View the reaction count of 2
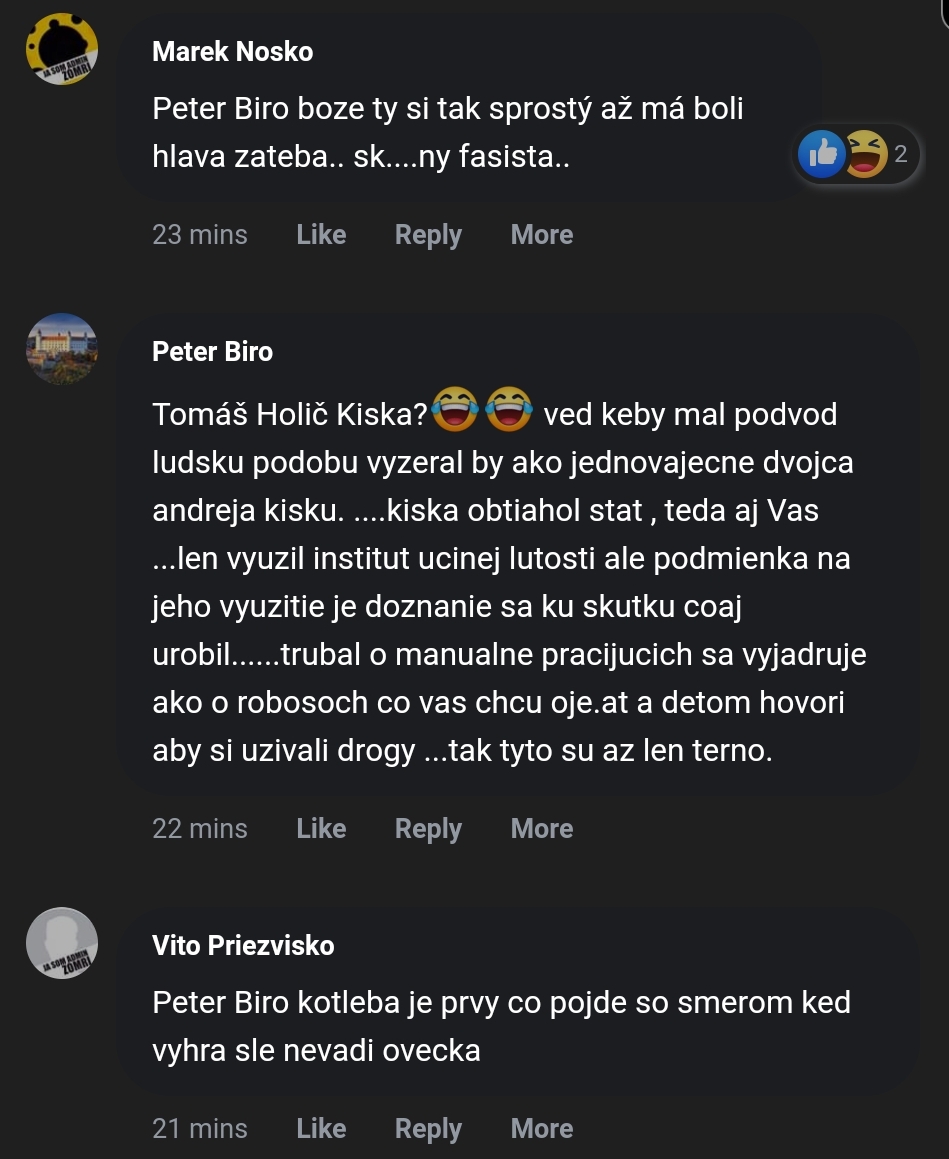Image resolution: width=949 pixels, height=1159 pixels. pyautogui.click(x=900, y=154)
